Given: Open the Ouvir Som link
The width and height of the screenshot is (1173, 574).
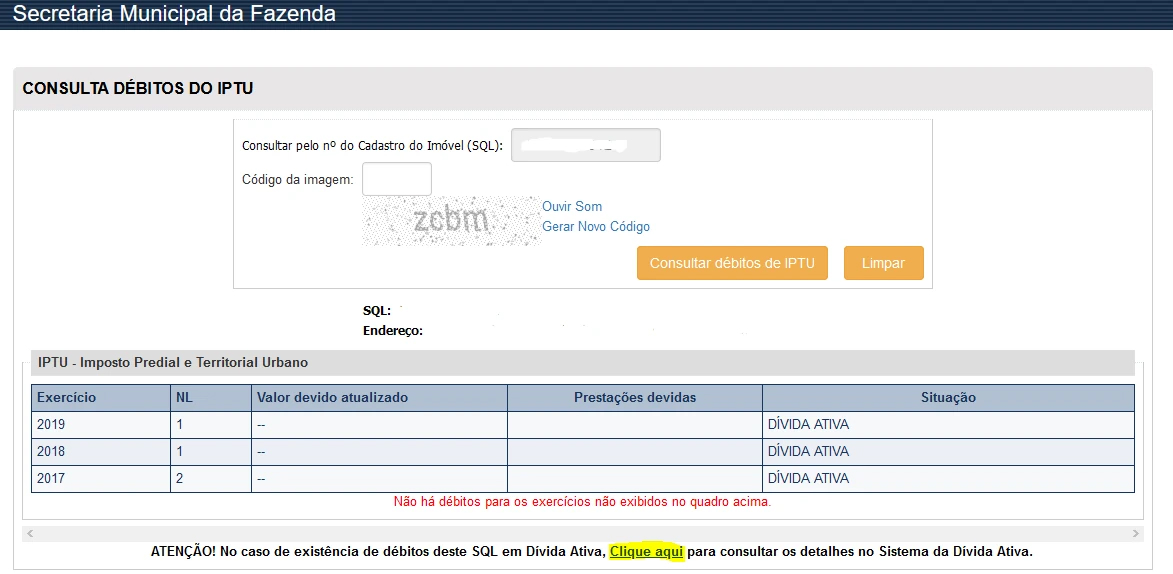Looking at the screenshot, I should [x=572, y=207].
